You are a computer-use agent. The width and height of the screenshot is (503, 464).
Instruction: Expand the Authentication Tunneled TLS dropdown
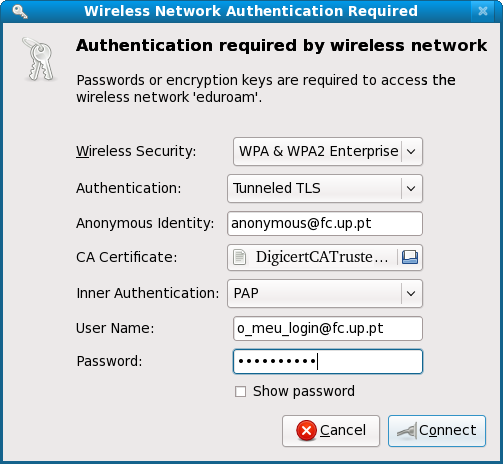click(325, 188)
